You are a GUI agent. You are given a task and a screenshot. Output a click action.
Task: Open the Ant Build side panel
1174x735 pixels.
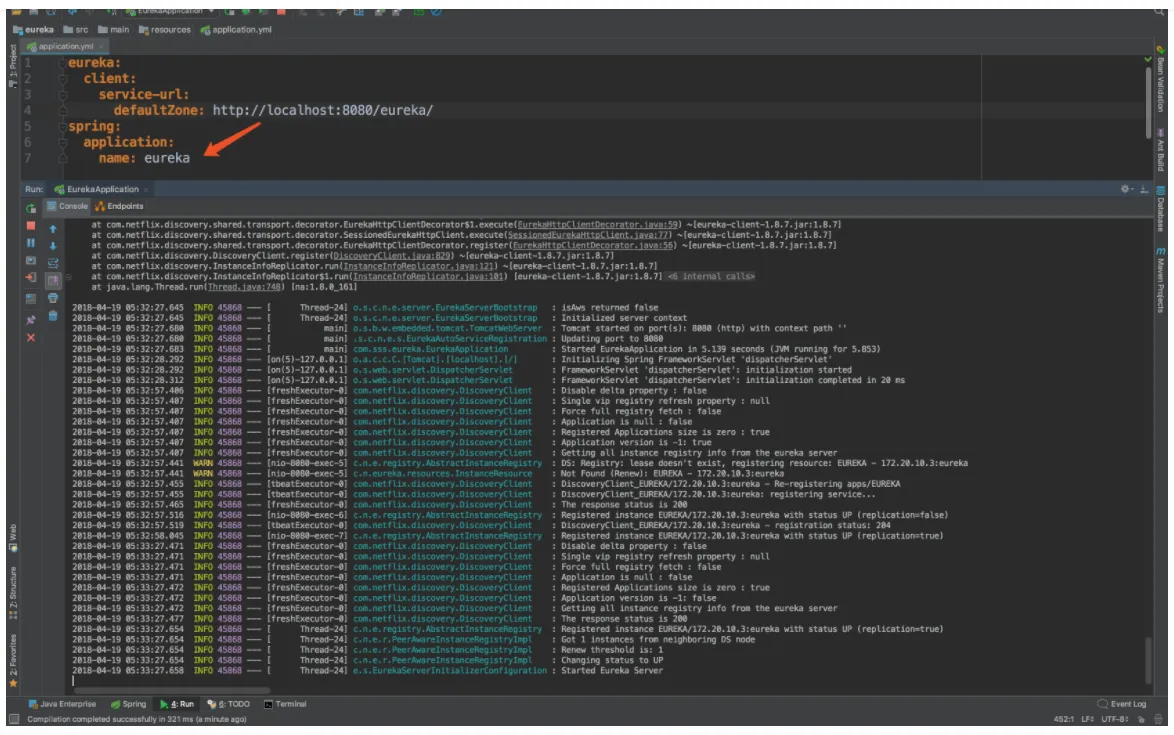pyautogui.click(x=1160, y=150)
